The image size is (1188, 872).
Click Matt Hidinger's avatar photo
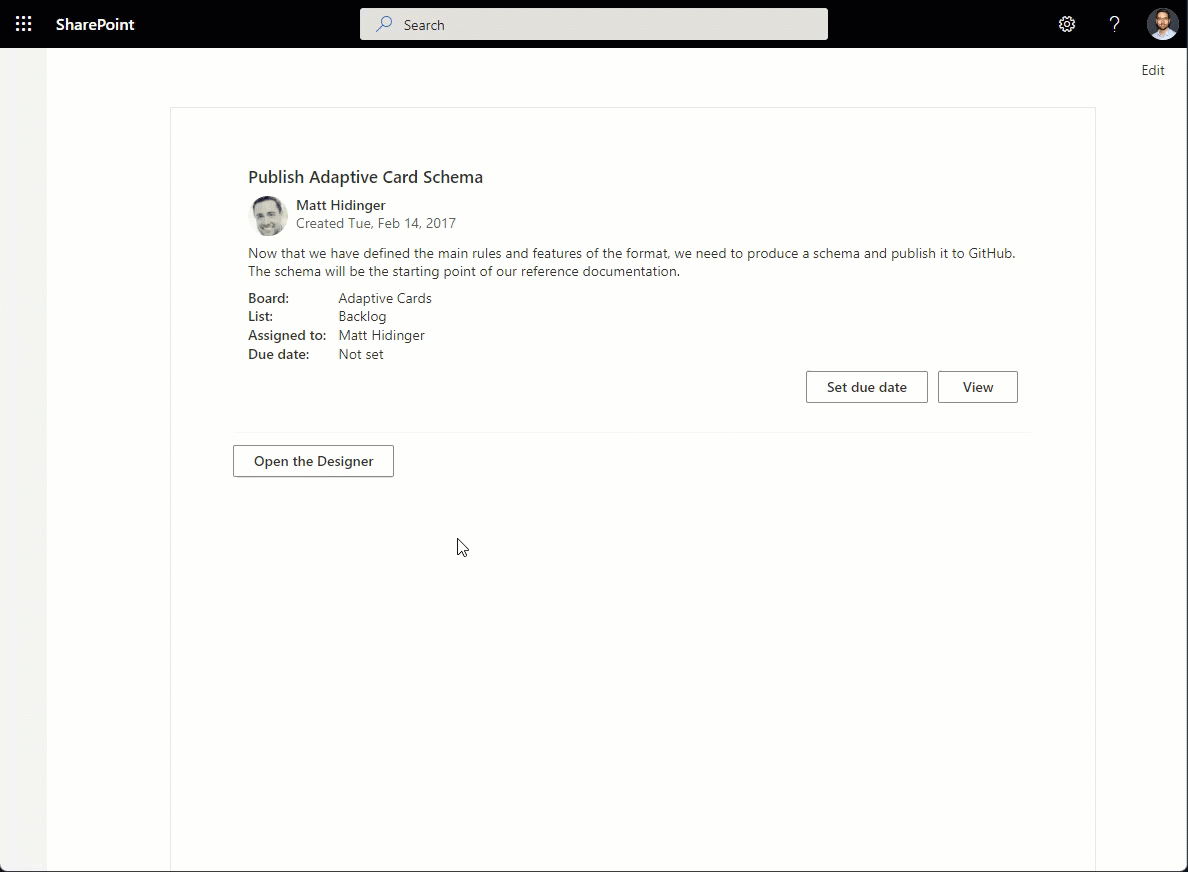[268, 215]
